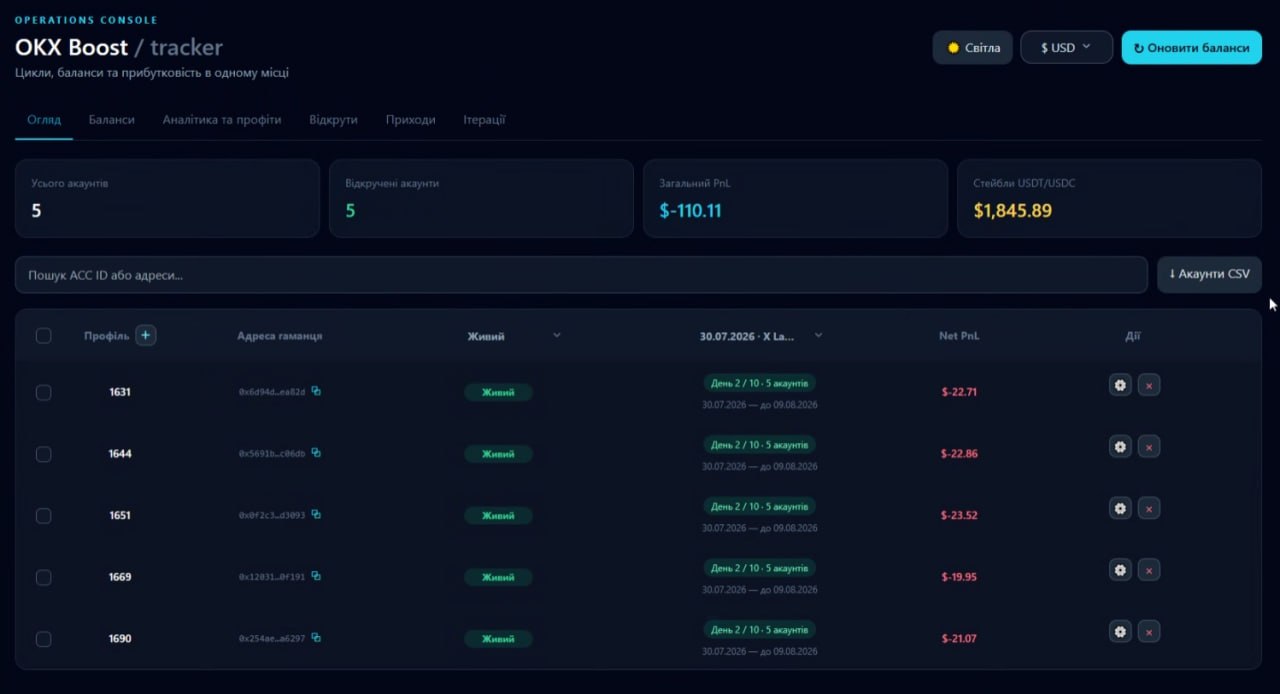The width and height of the screenshot is (1280, 694).
Task: Select the checkbox for profile 1651
Action: 44,515
